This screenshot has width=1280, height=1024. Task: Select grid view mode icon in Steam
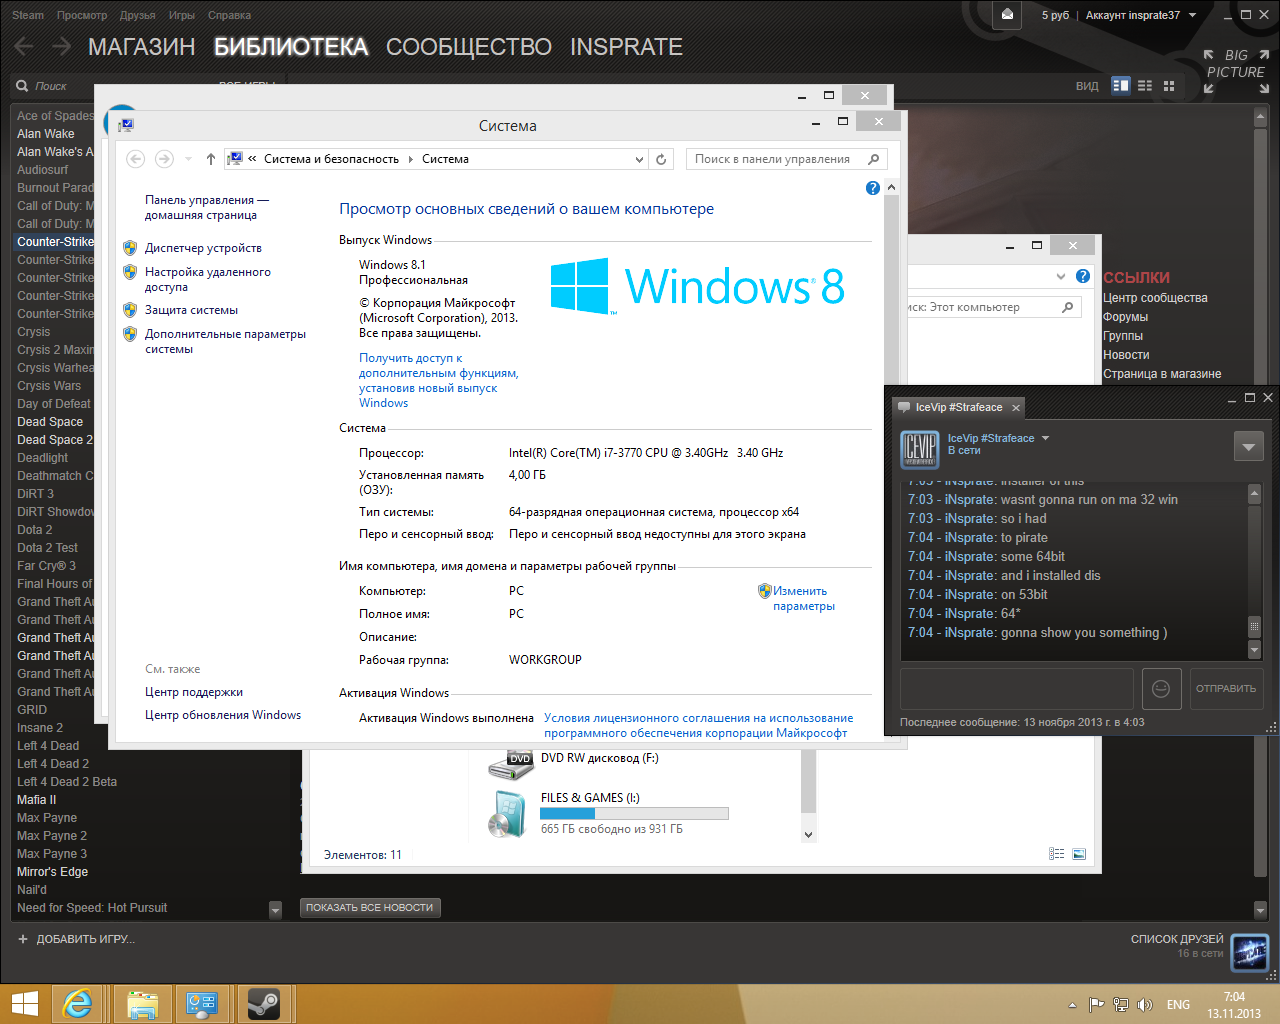(1169, 86)
